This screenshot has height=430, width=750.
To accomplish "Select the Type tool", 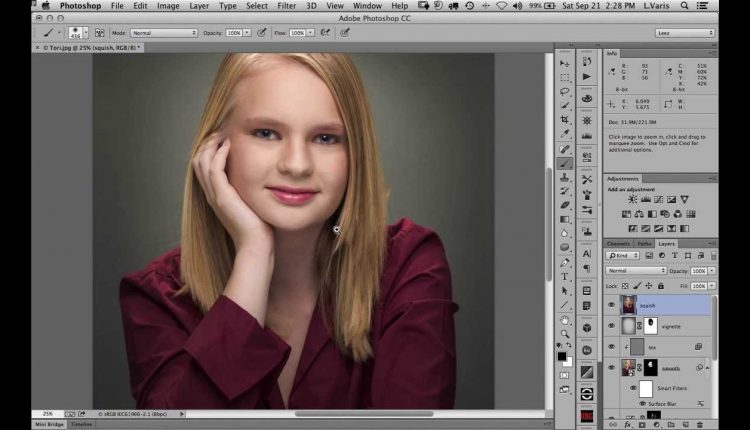I will (565, 276).
